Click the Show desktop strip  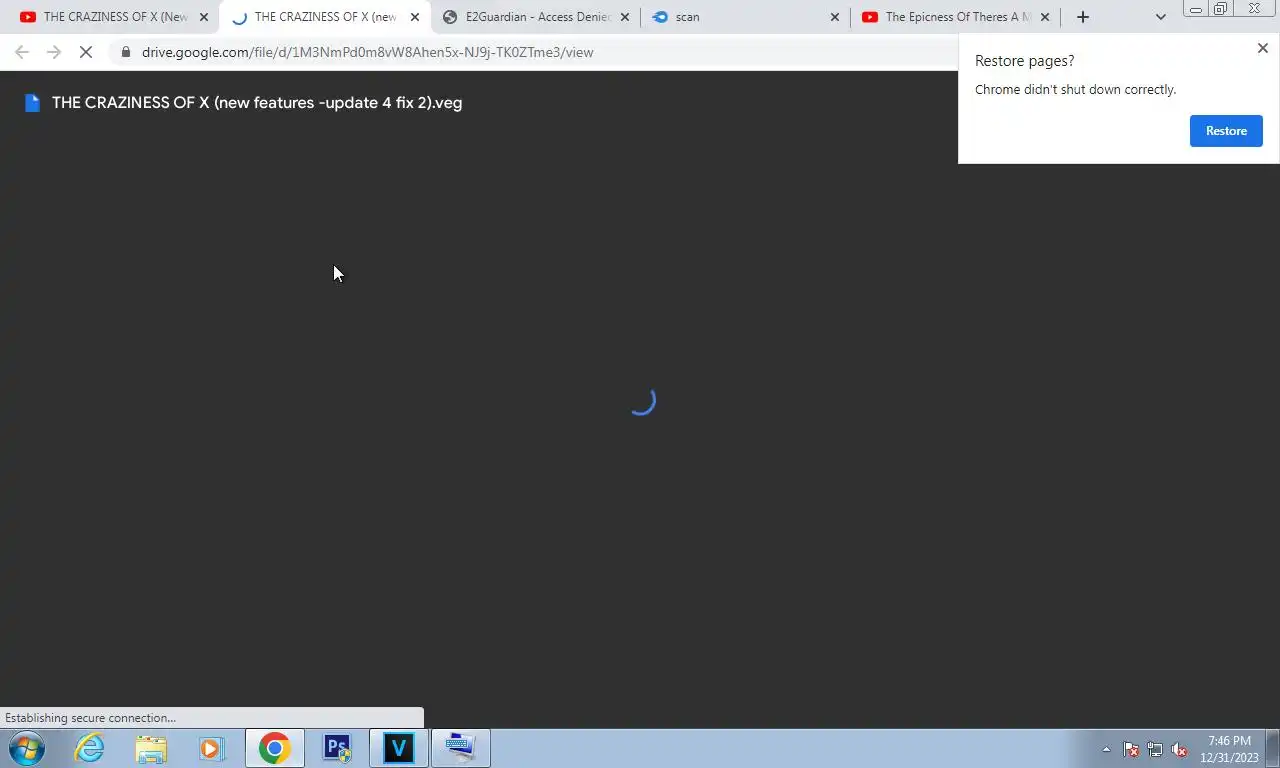coord(1273,749)
